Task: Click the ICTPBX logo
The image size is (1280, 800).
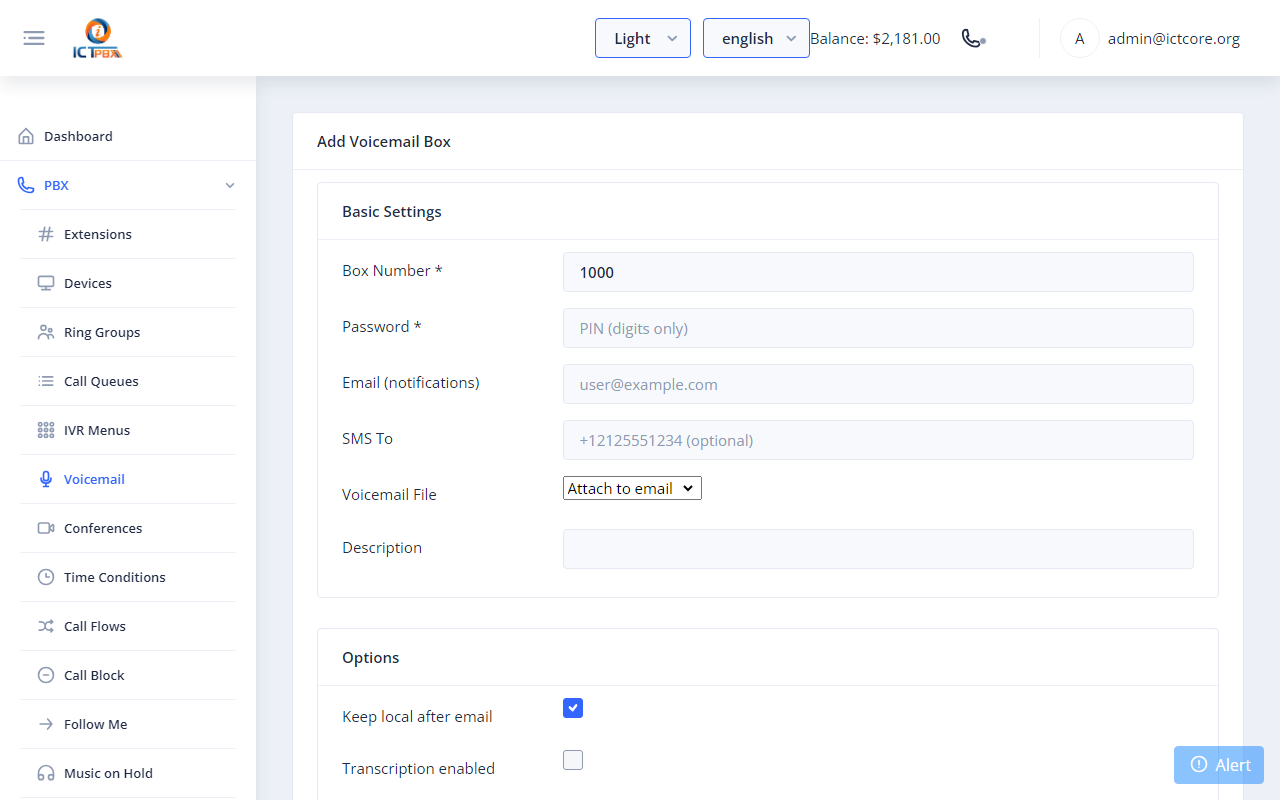Action: (97, 39)
